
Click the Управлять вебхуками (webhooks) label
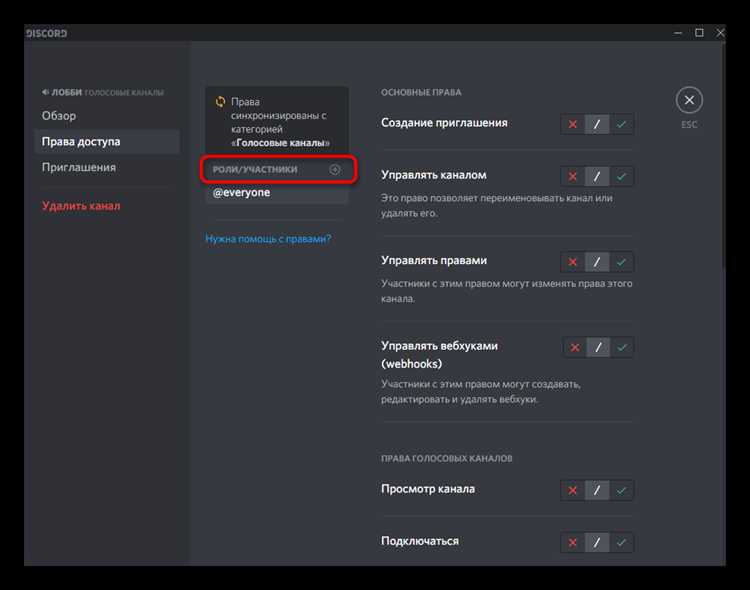point(439,355)
